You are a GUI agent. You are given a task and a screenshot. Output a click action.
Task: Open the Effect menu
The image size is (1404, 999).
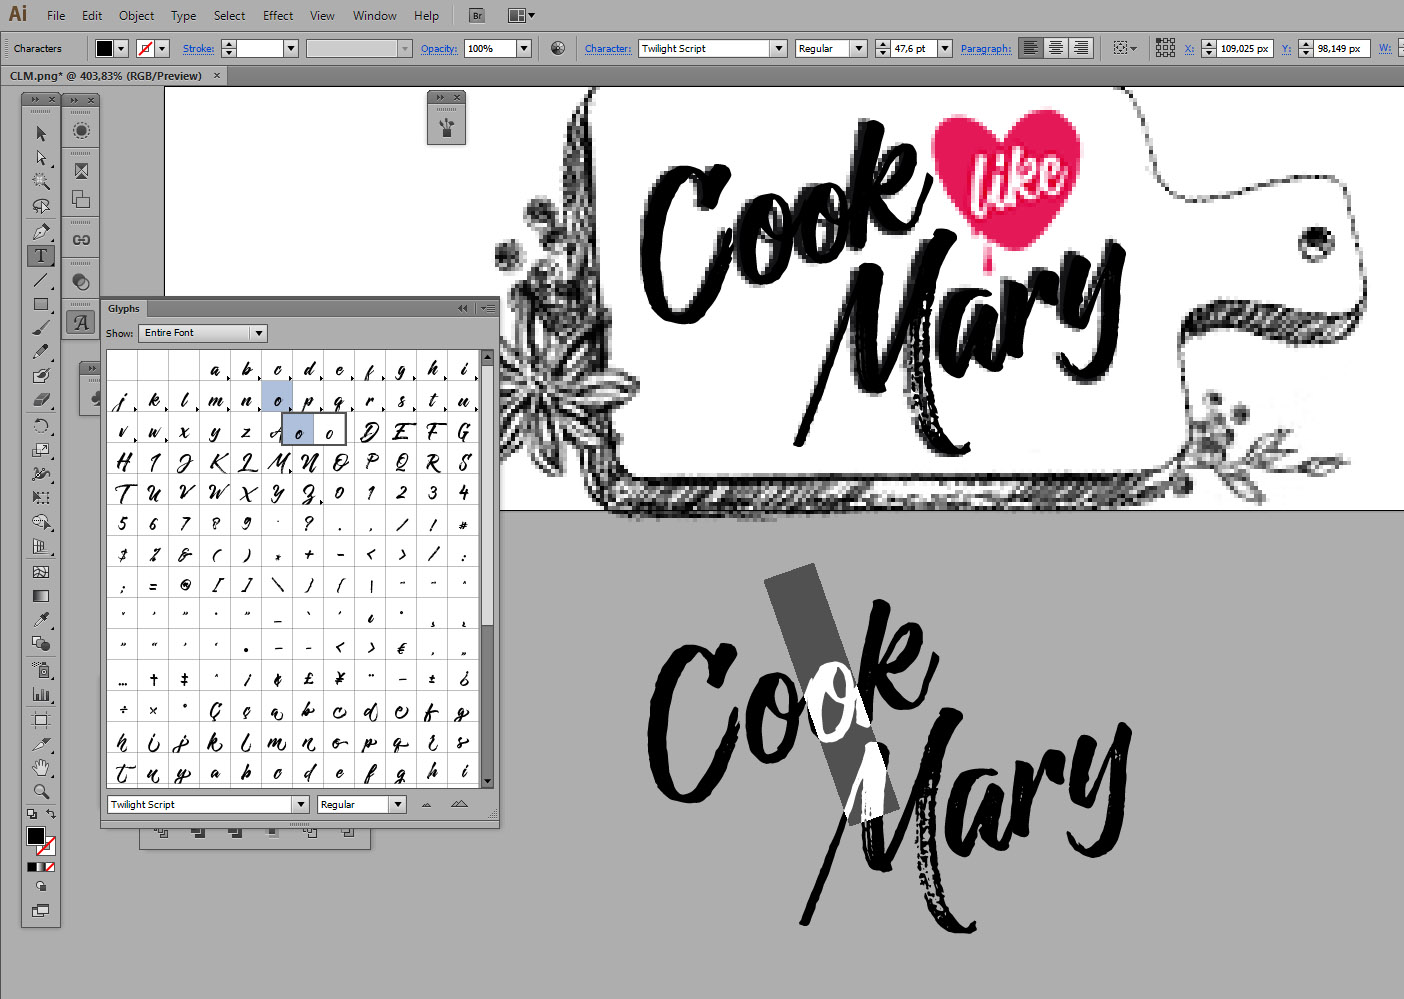coord(278,16)
